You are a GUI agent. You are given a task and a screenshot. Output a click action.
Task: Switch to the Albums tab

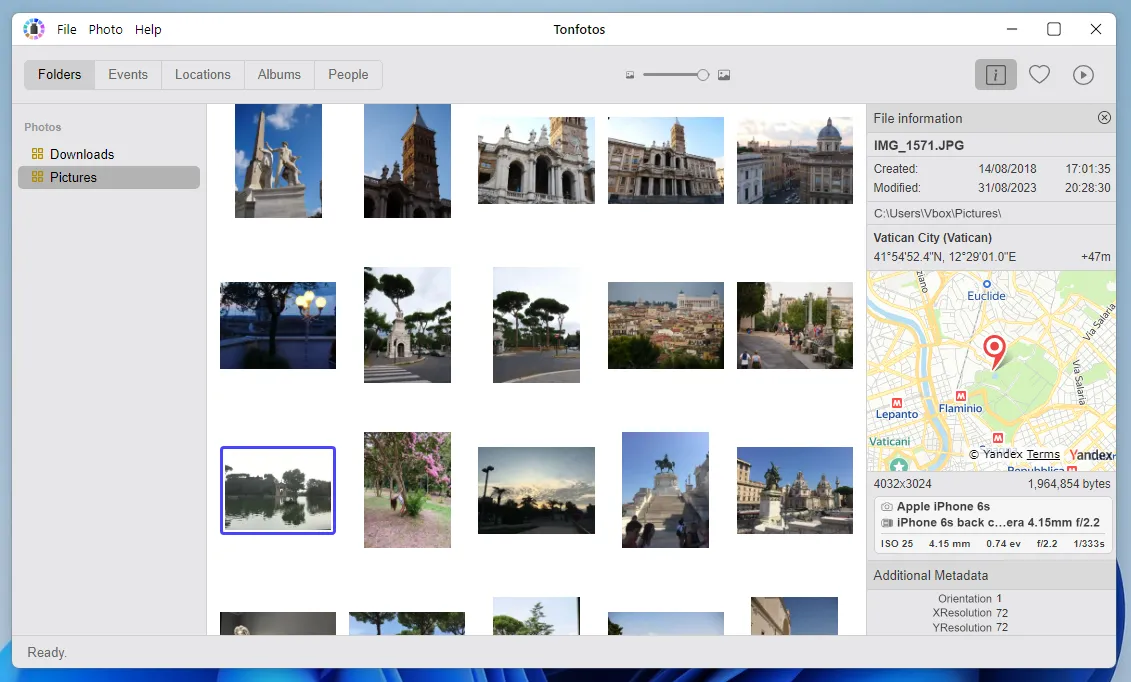pyautogui.click(x=279, y=75)
